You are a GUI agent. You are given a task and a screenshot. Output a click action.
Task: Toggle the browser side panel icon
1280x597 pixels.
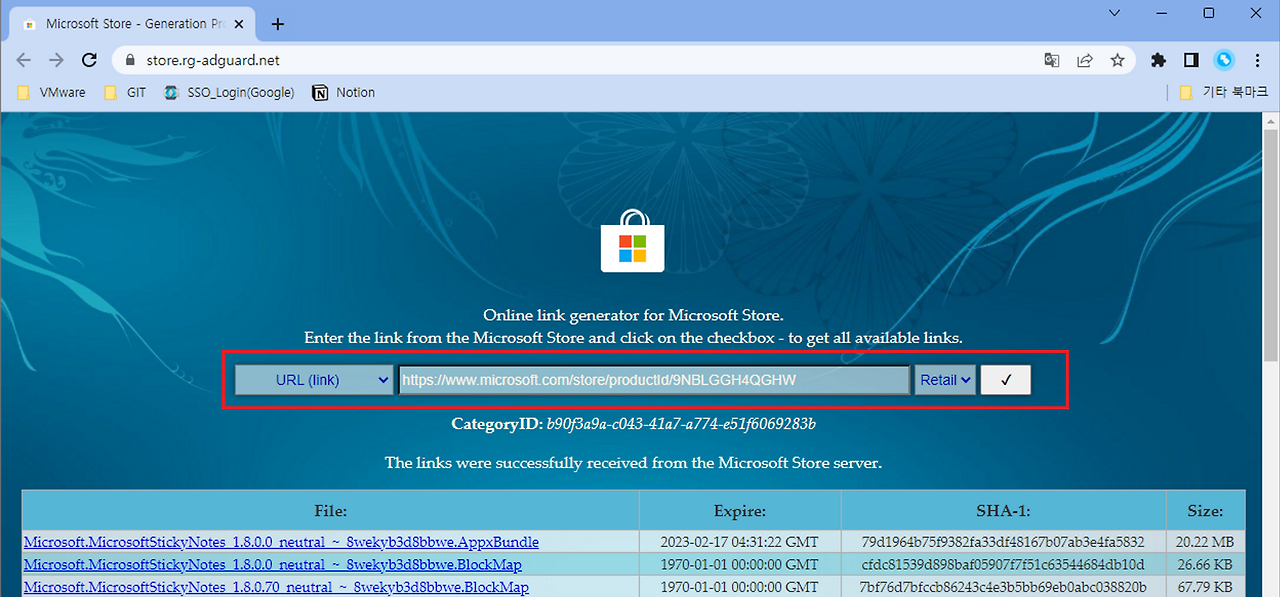1191,60
